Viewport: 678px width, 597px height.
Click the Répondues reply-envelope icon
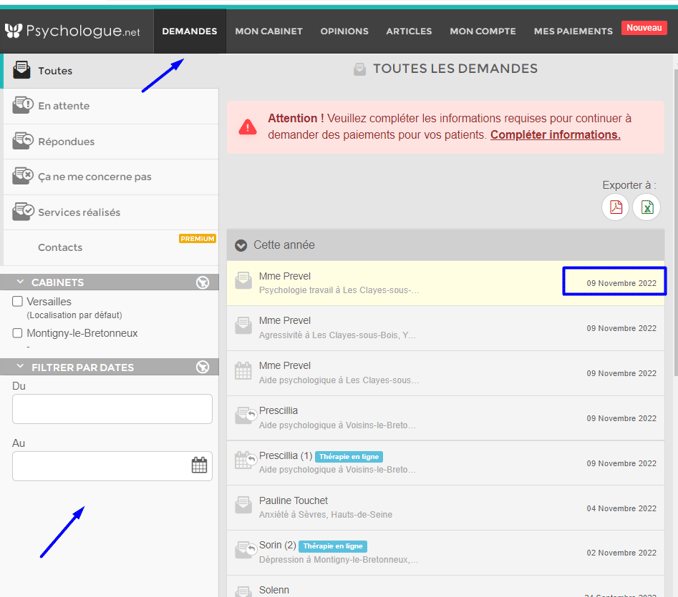(23, 141)
